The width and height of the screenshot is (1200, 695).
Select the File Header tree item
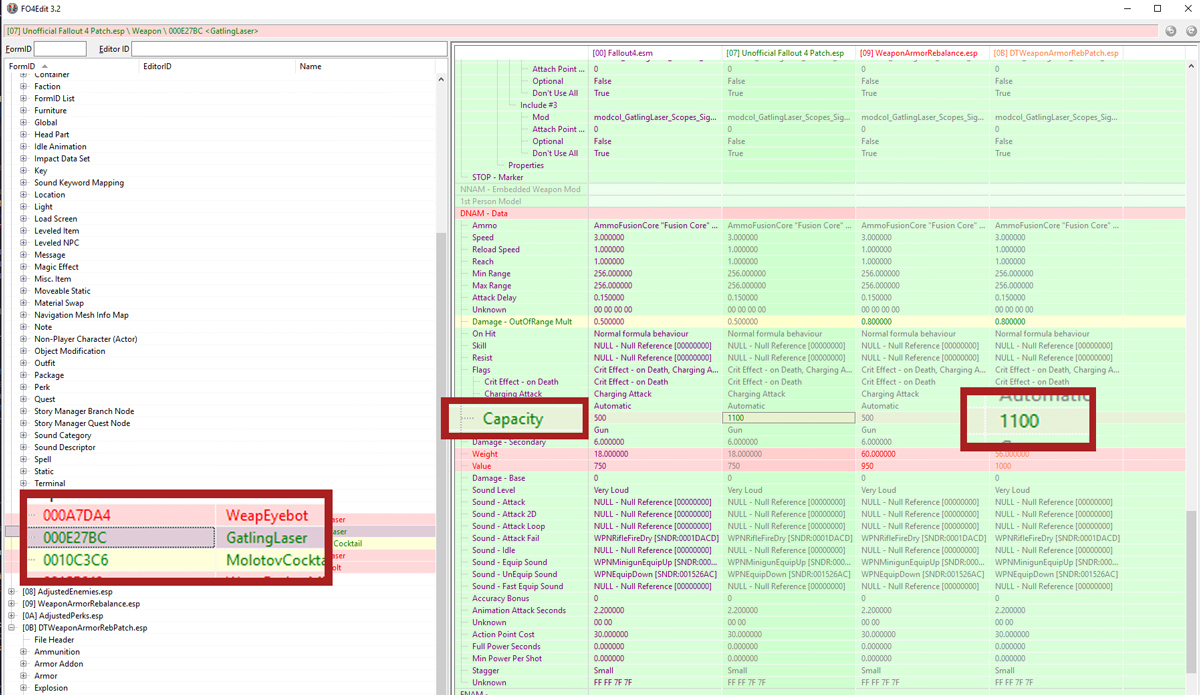coord(54,640)
